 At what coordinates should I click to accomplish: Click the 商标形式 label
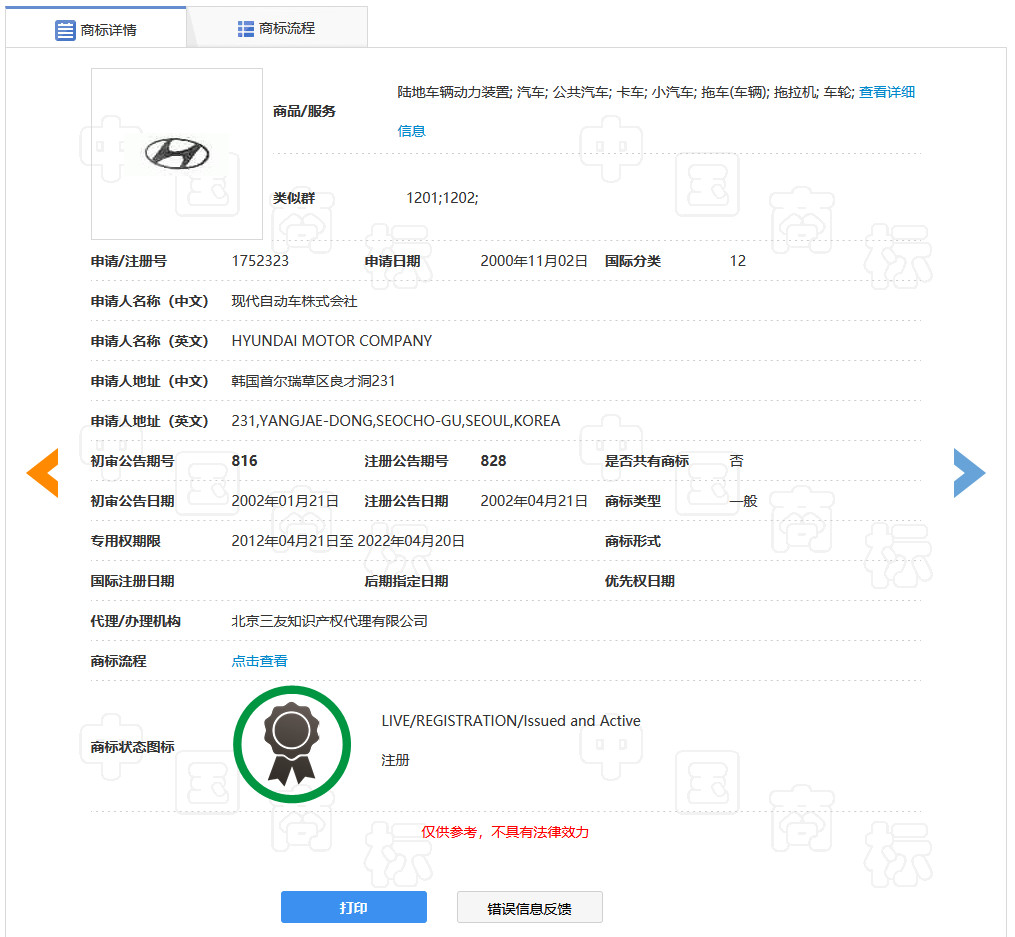pos(632,541)
